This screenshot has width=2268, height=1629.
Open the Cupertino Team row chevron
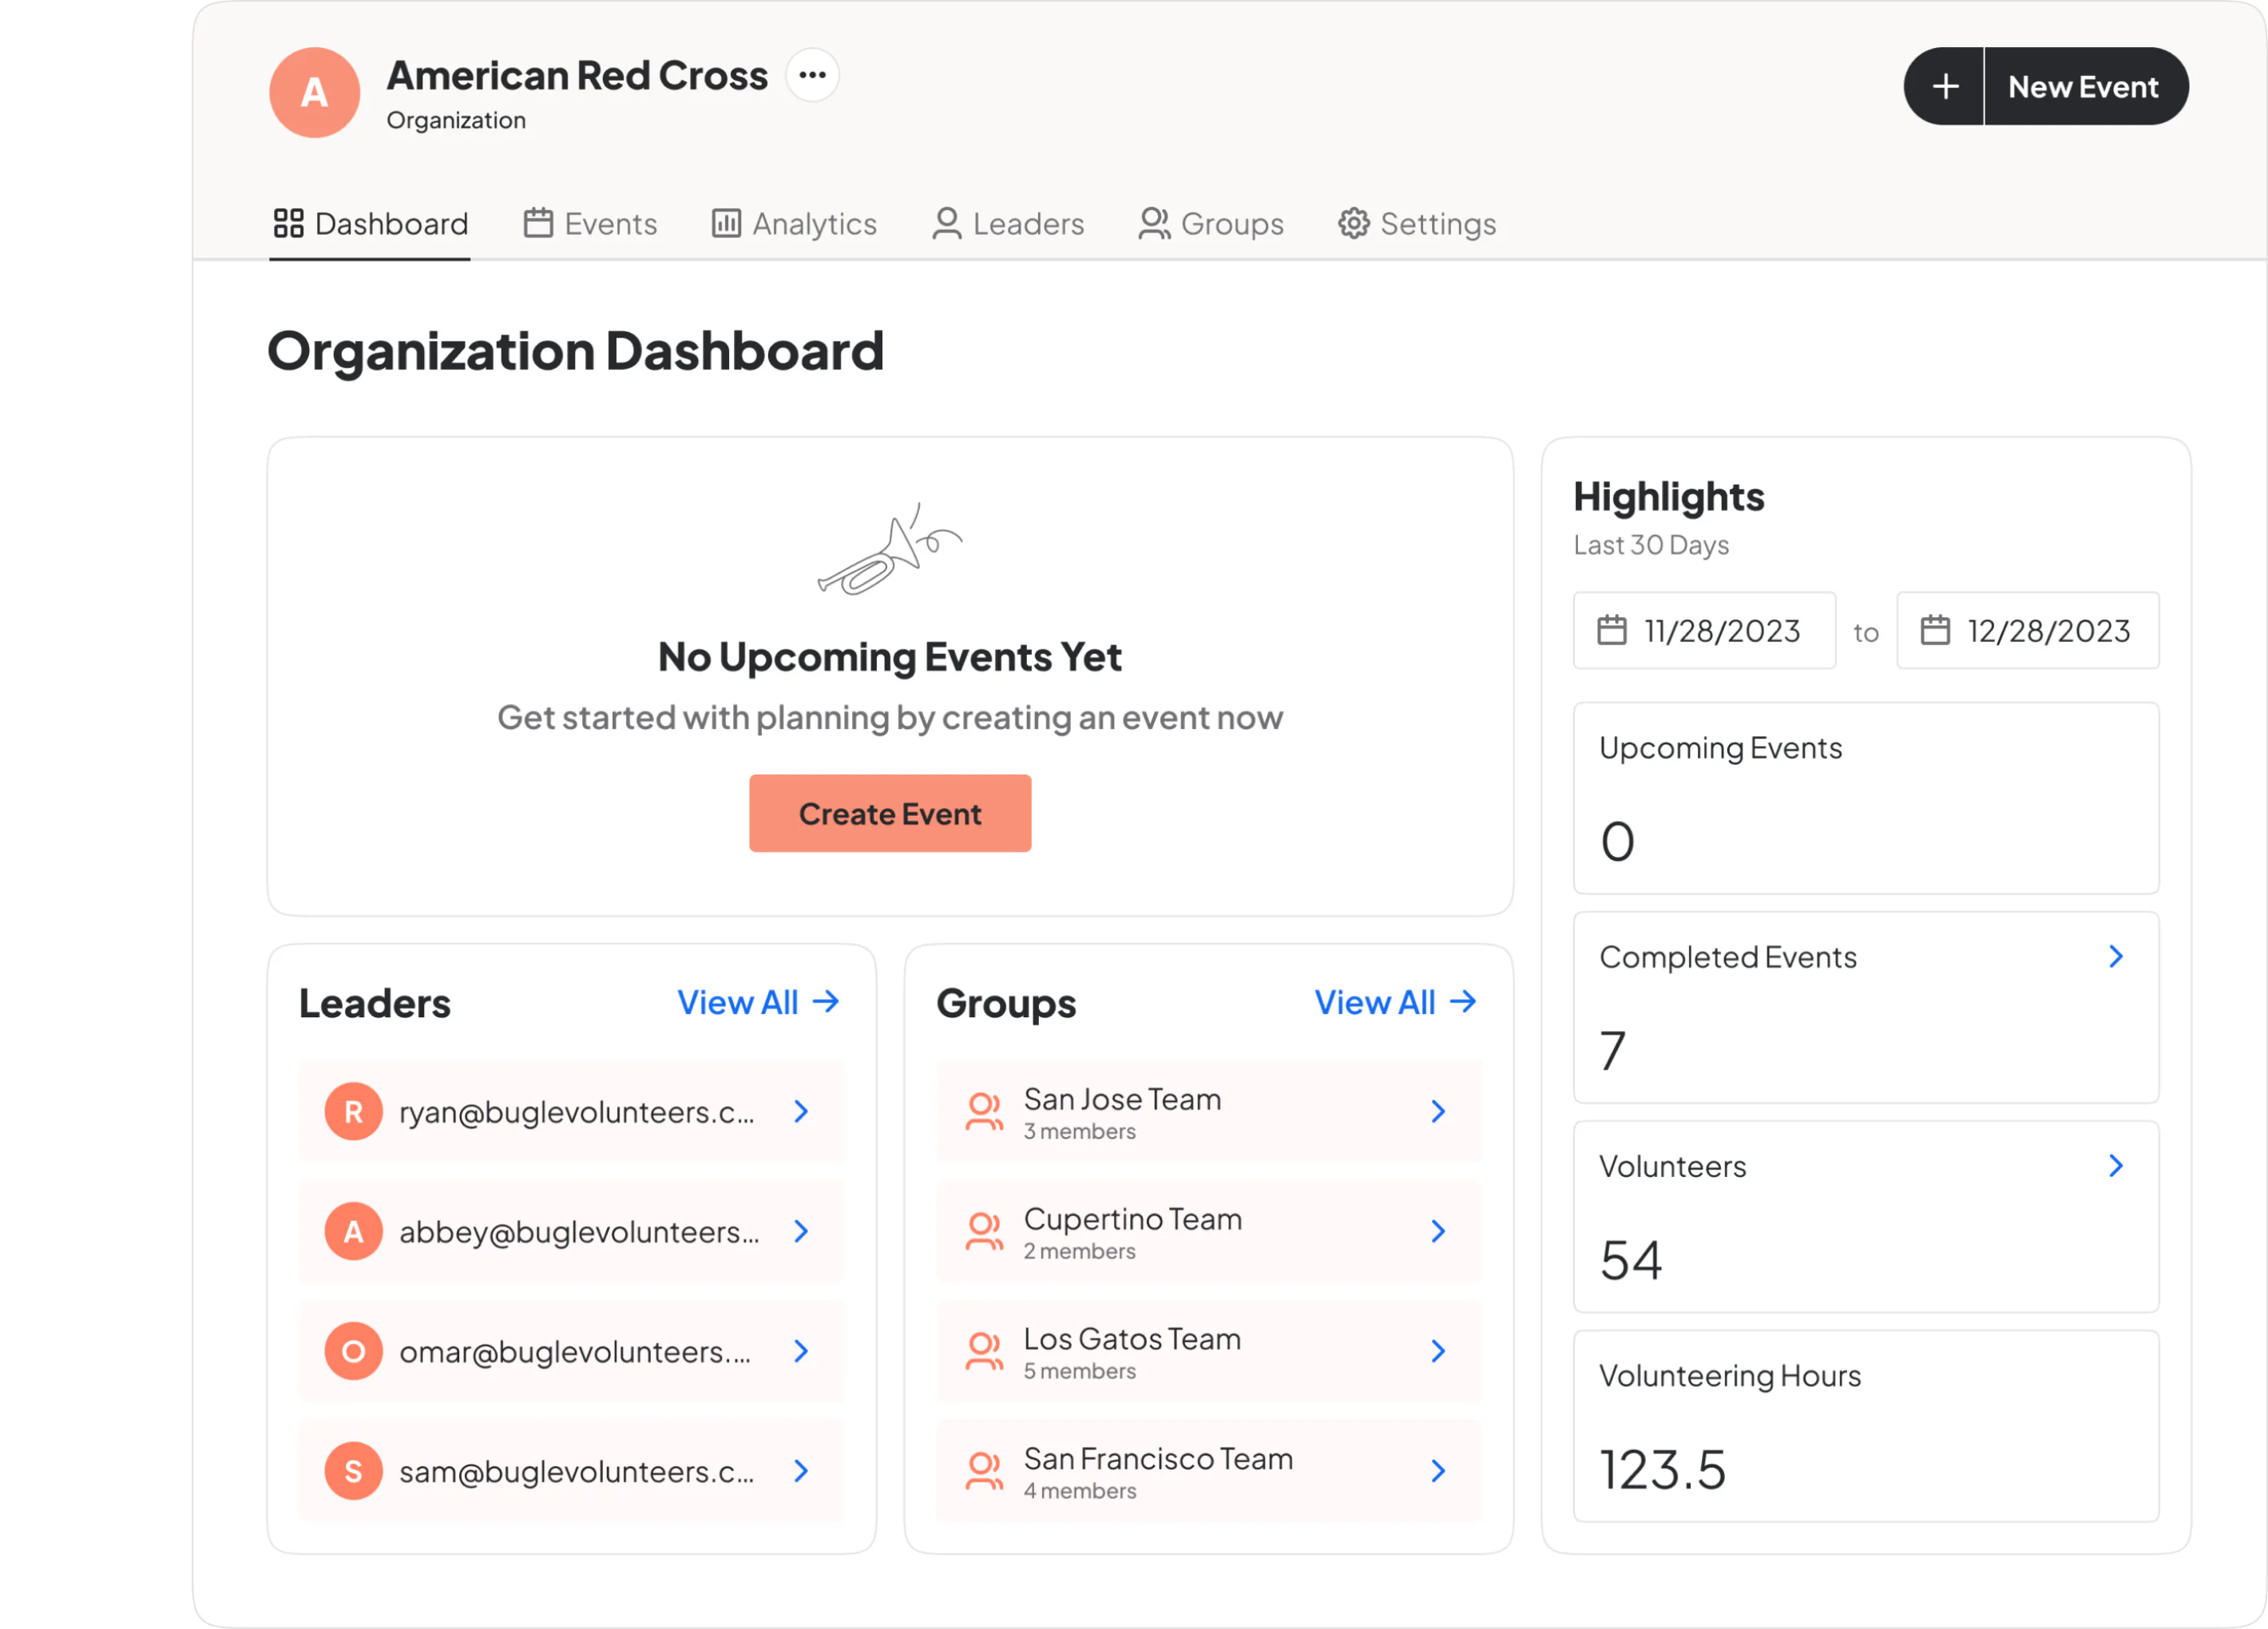click(x=1438, y=1232)
